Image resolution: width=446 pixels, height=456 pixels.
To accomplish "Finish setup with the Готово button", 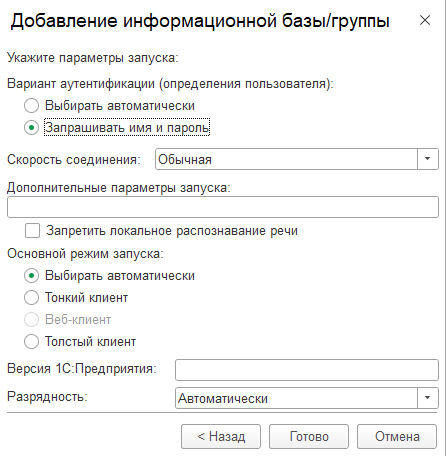I will (x=309, y=436).
